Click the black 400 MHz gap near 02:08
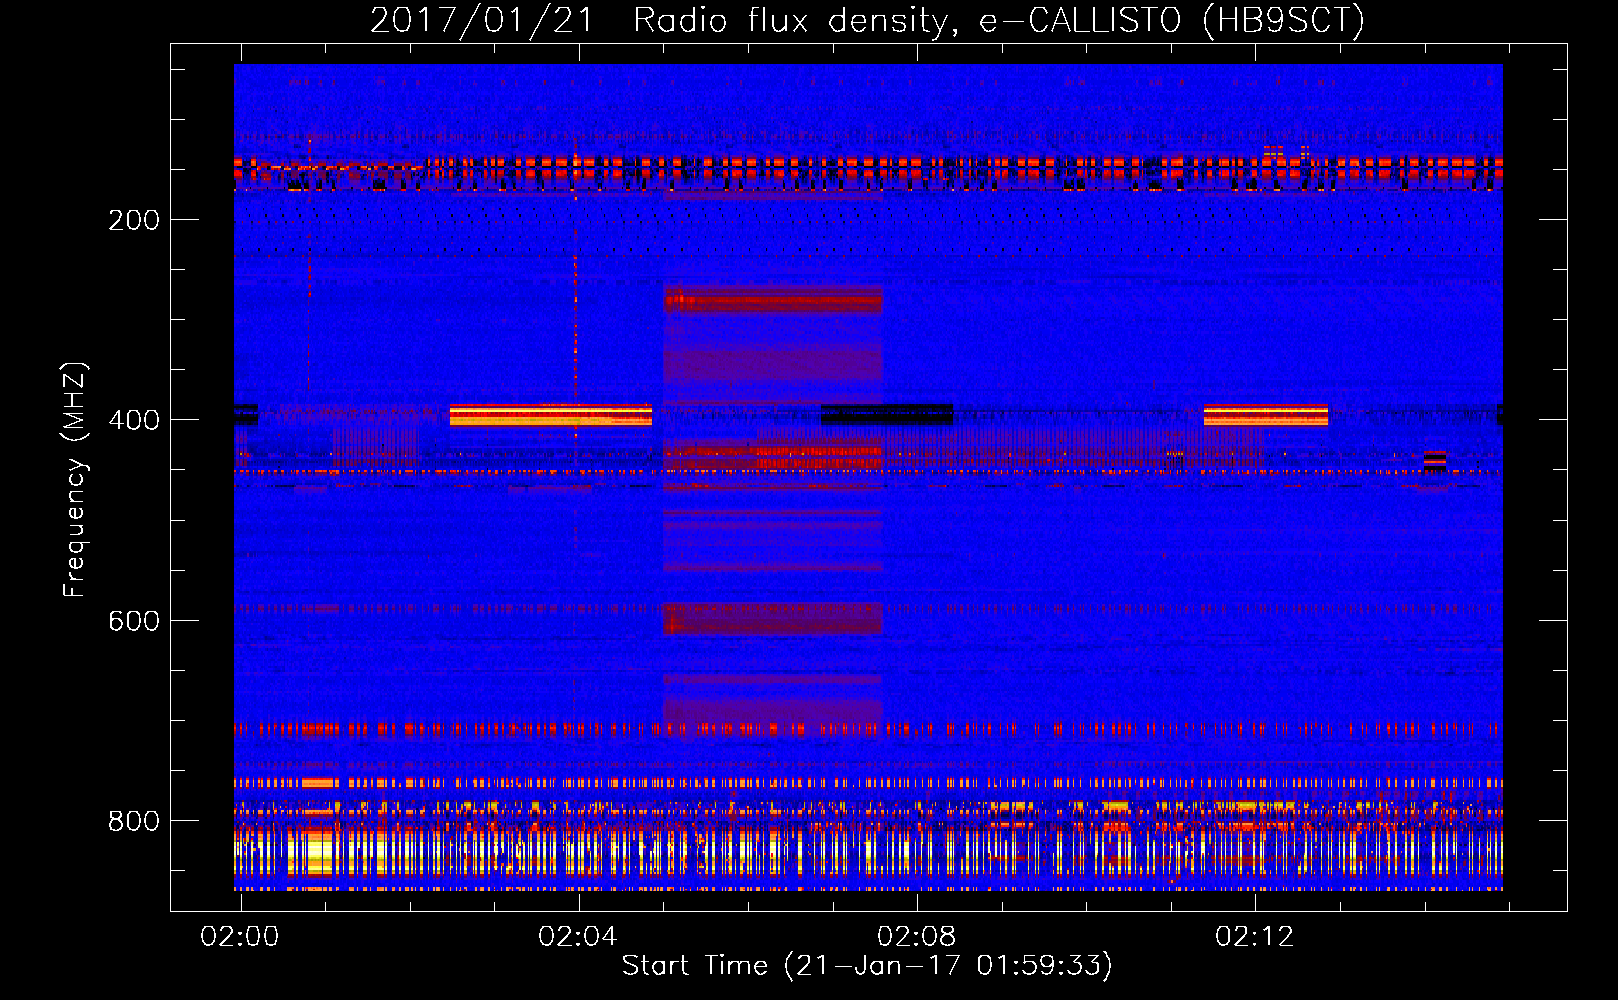The height and width of the screenshot is (1000, 1618). (x=887, y=415)
